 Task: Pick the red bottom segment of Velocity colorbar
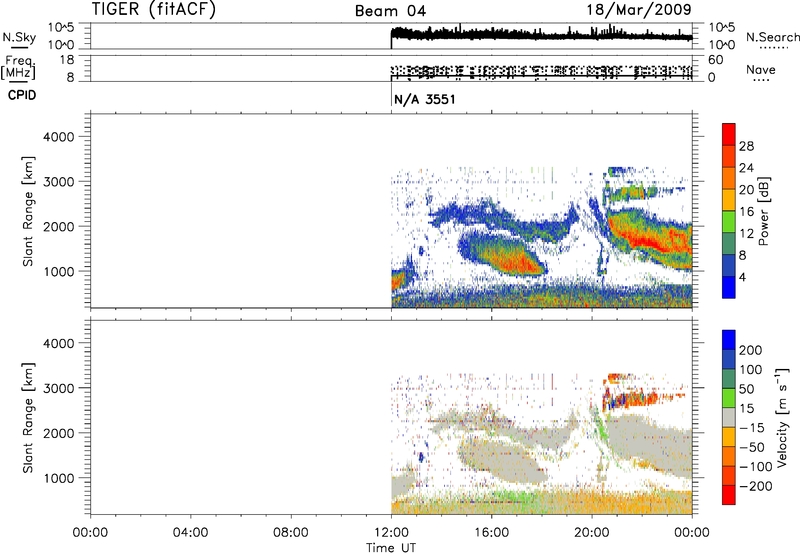tap(729, 495)
